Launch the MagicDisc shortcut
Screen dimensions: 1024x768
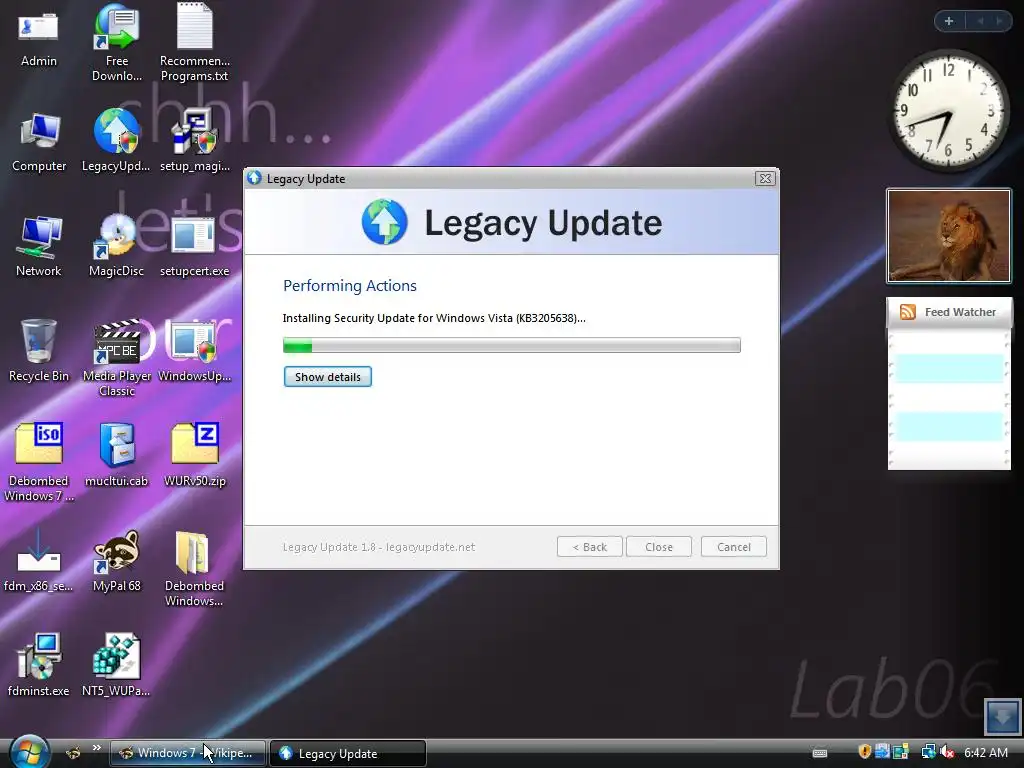click(116, 246)
